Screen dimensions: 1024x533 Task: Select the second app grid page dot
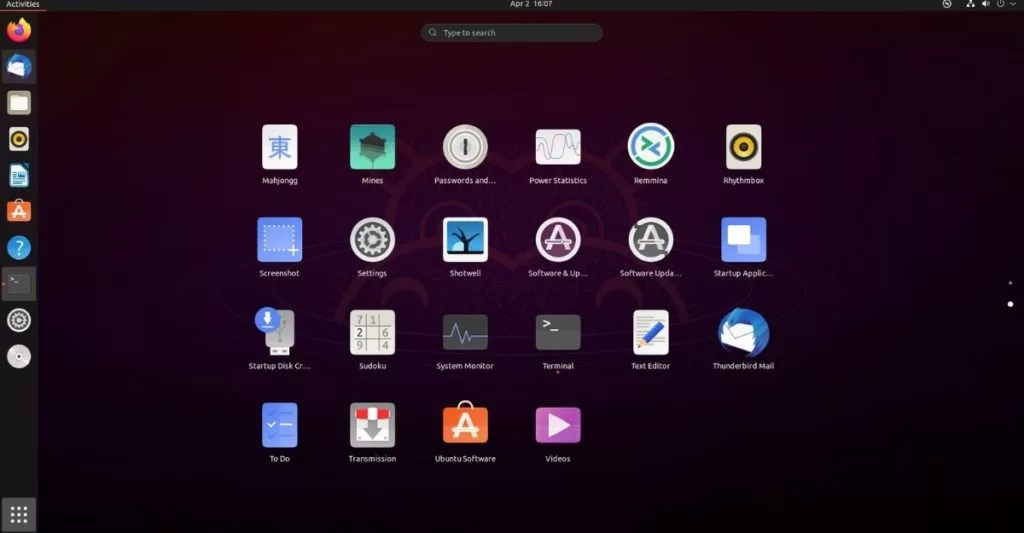click(1010, 304)
